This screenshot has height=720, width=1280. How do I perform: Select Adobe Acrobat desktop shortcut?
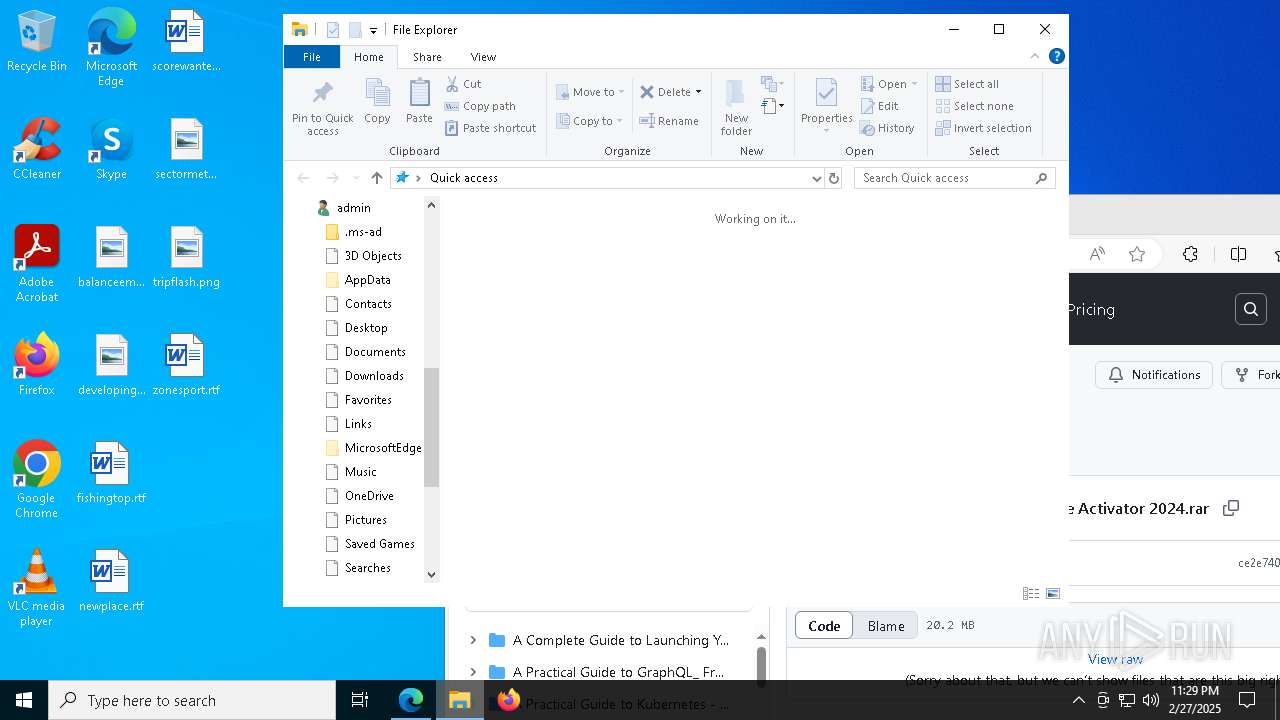click(x=37, y=264)
